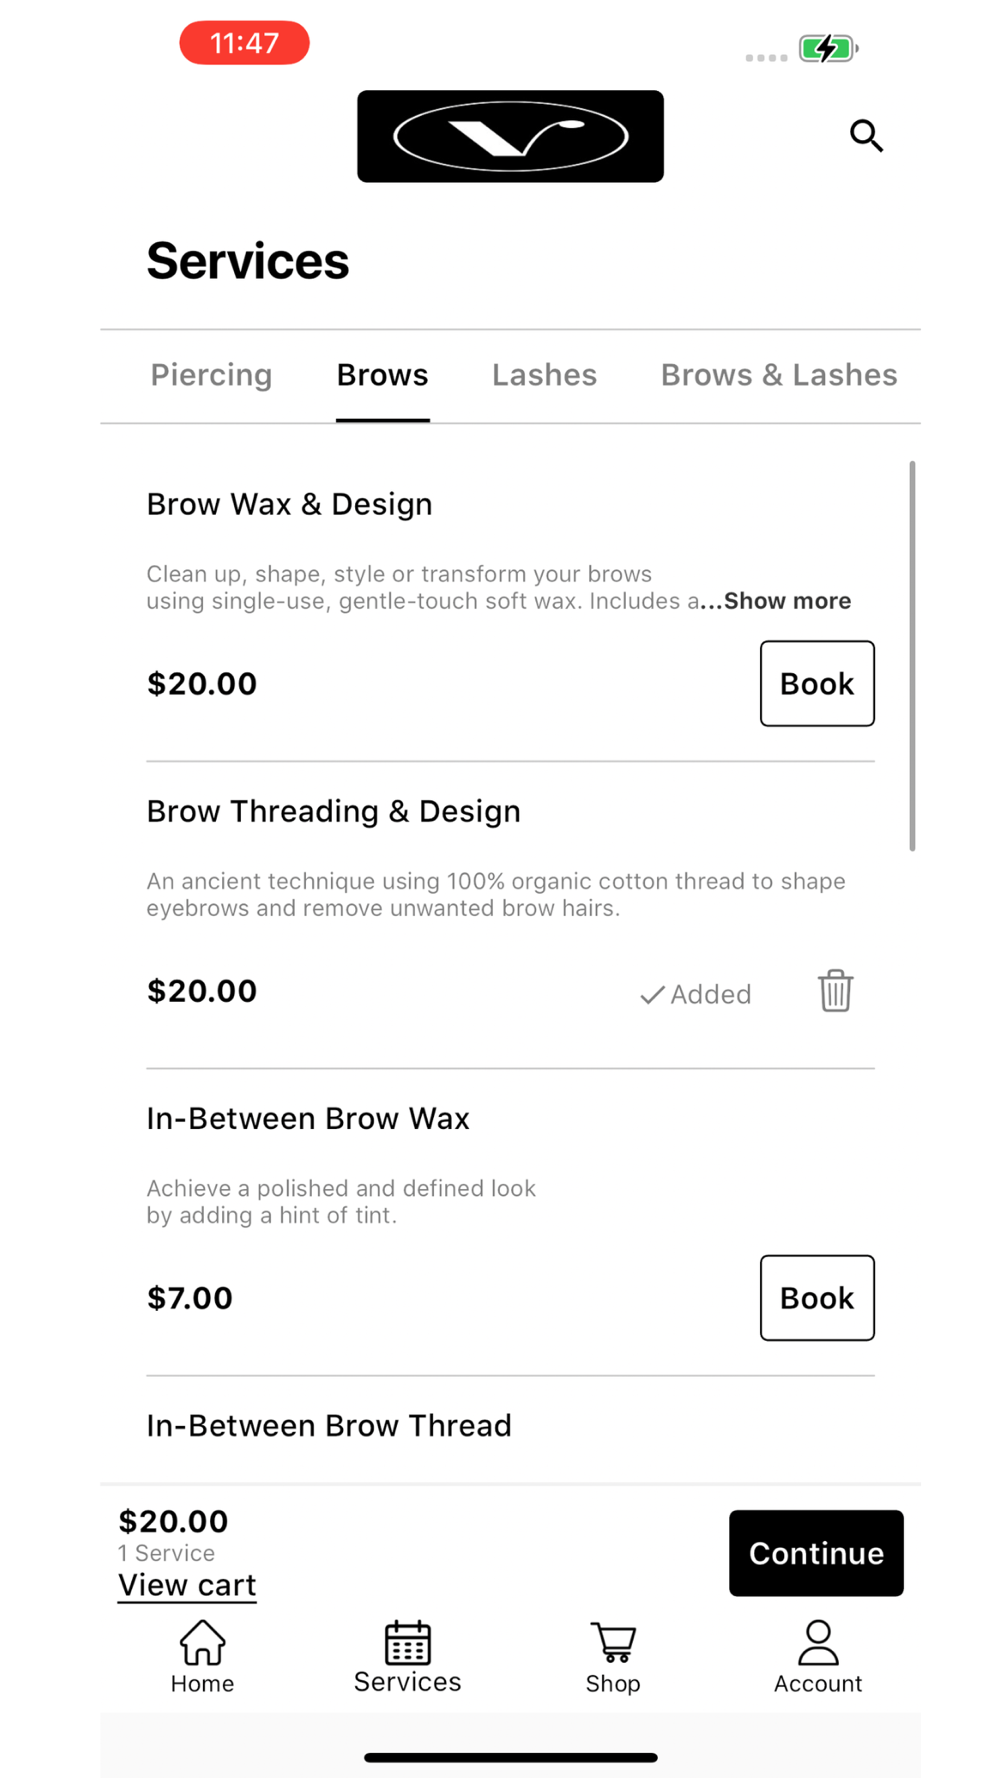Tap the brand logo at top
The height and width of the screenshot is (1778, 1000).
(510, 136)
